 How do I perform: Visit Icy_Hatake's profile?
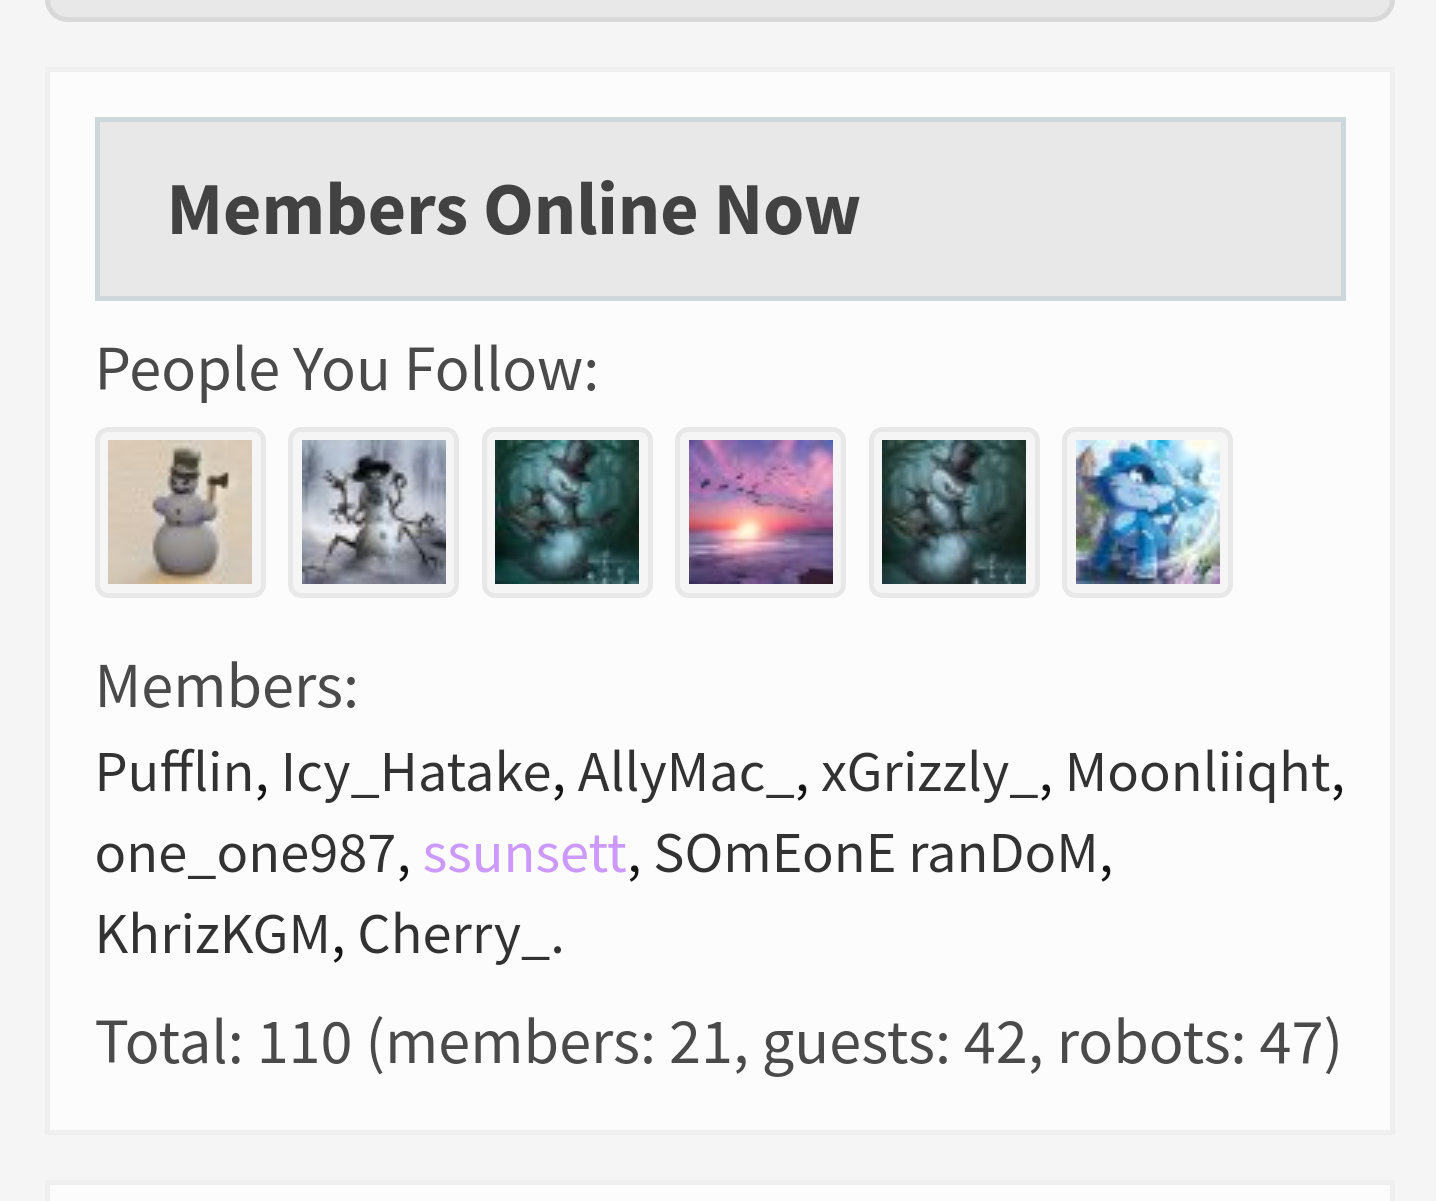click(416, 772)
